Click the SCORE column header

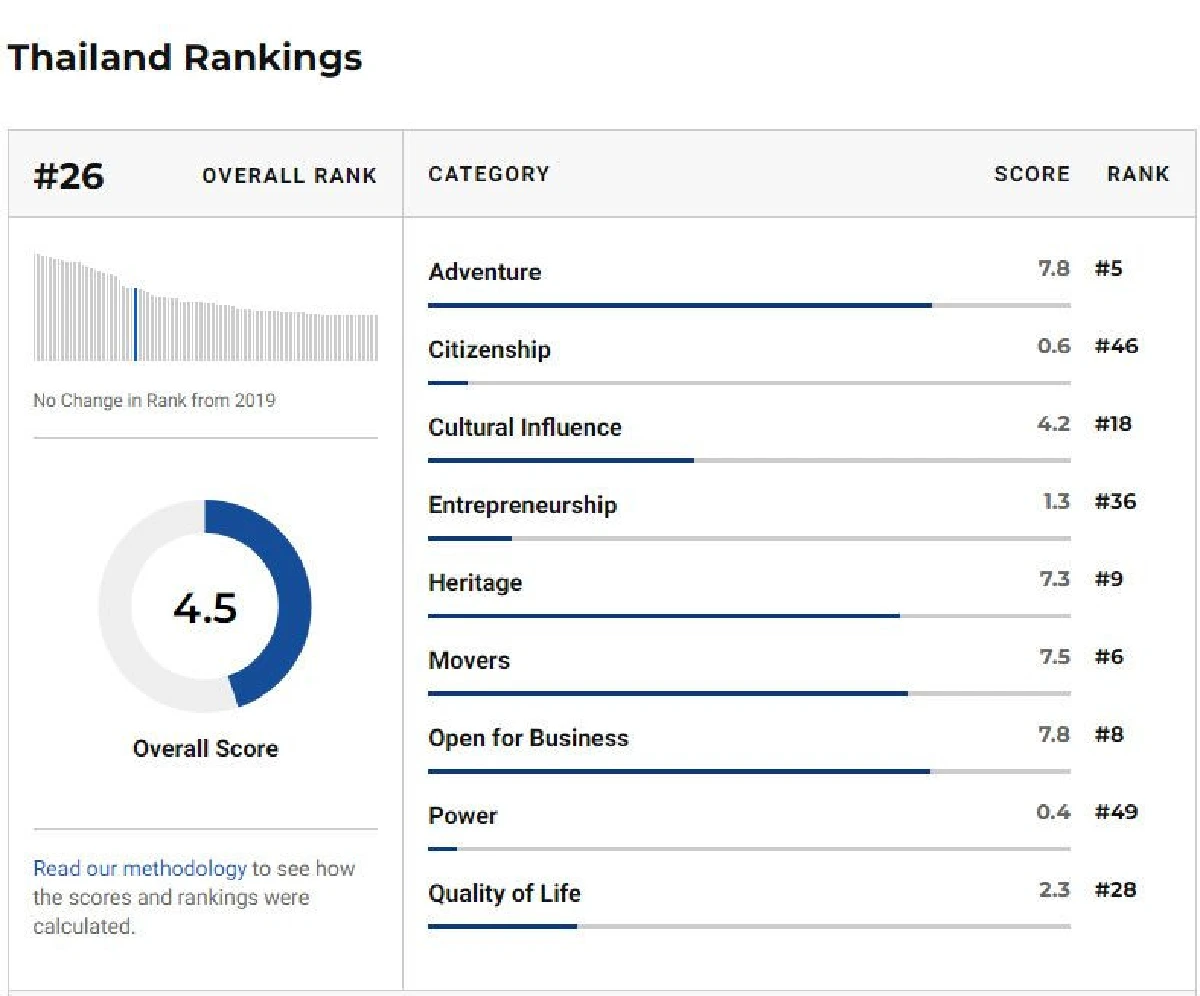1031,174
